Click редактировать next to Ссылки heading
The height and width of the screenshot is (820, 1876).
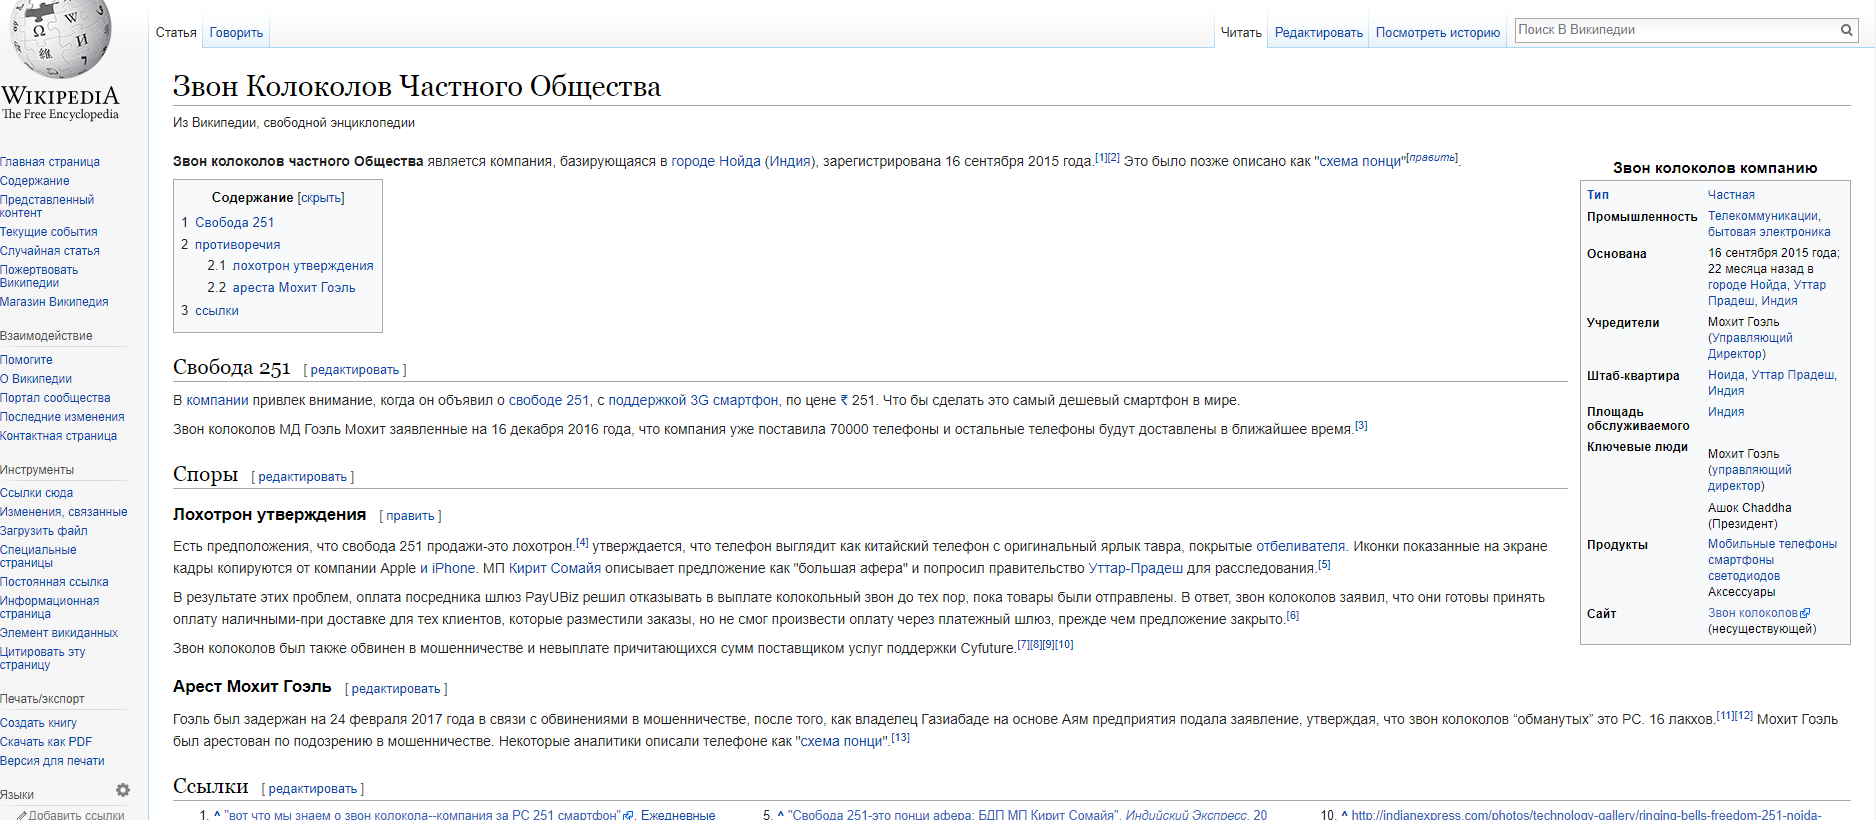[x=312, y=789]
